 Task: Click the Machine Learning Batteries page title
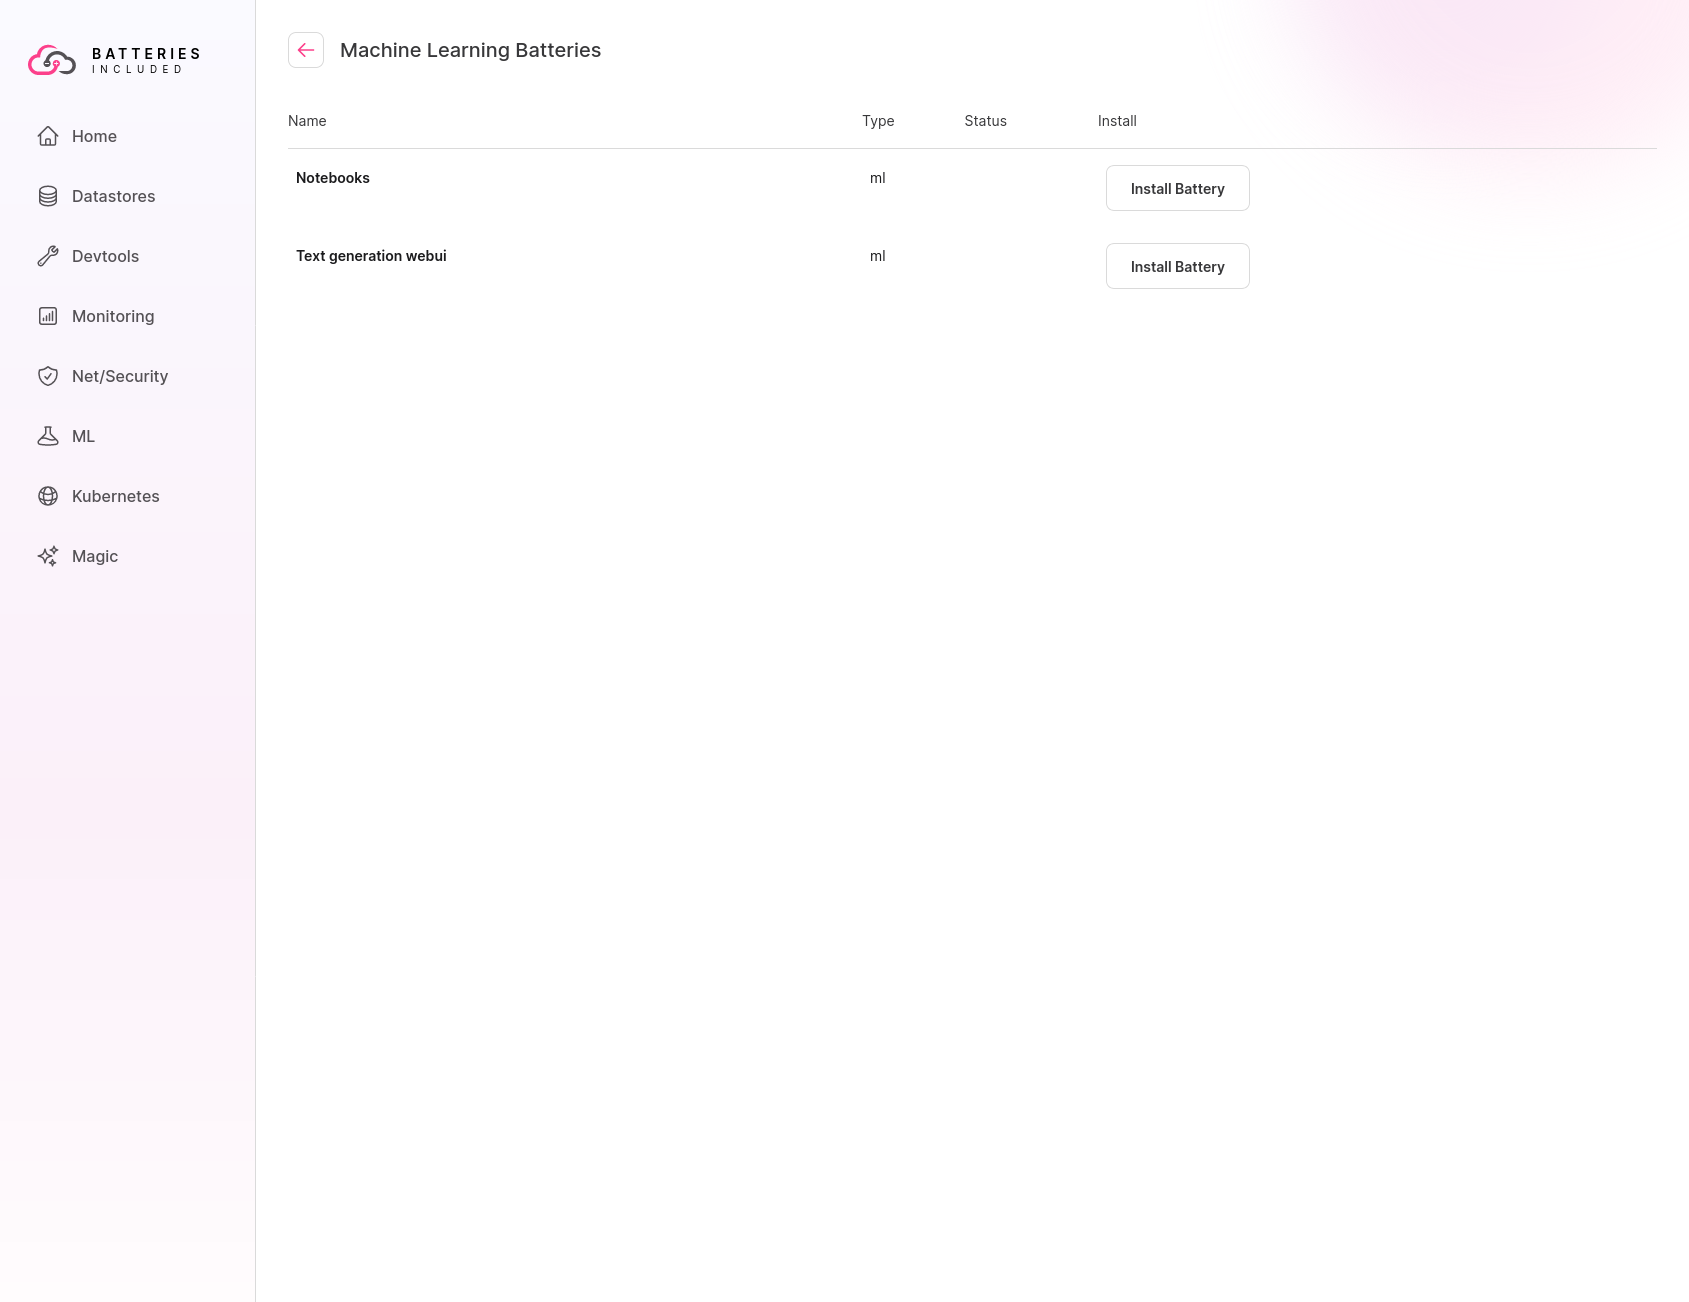tap(470, 50)
